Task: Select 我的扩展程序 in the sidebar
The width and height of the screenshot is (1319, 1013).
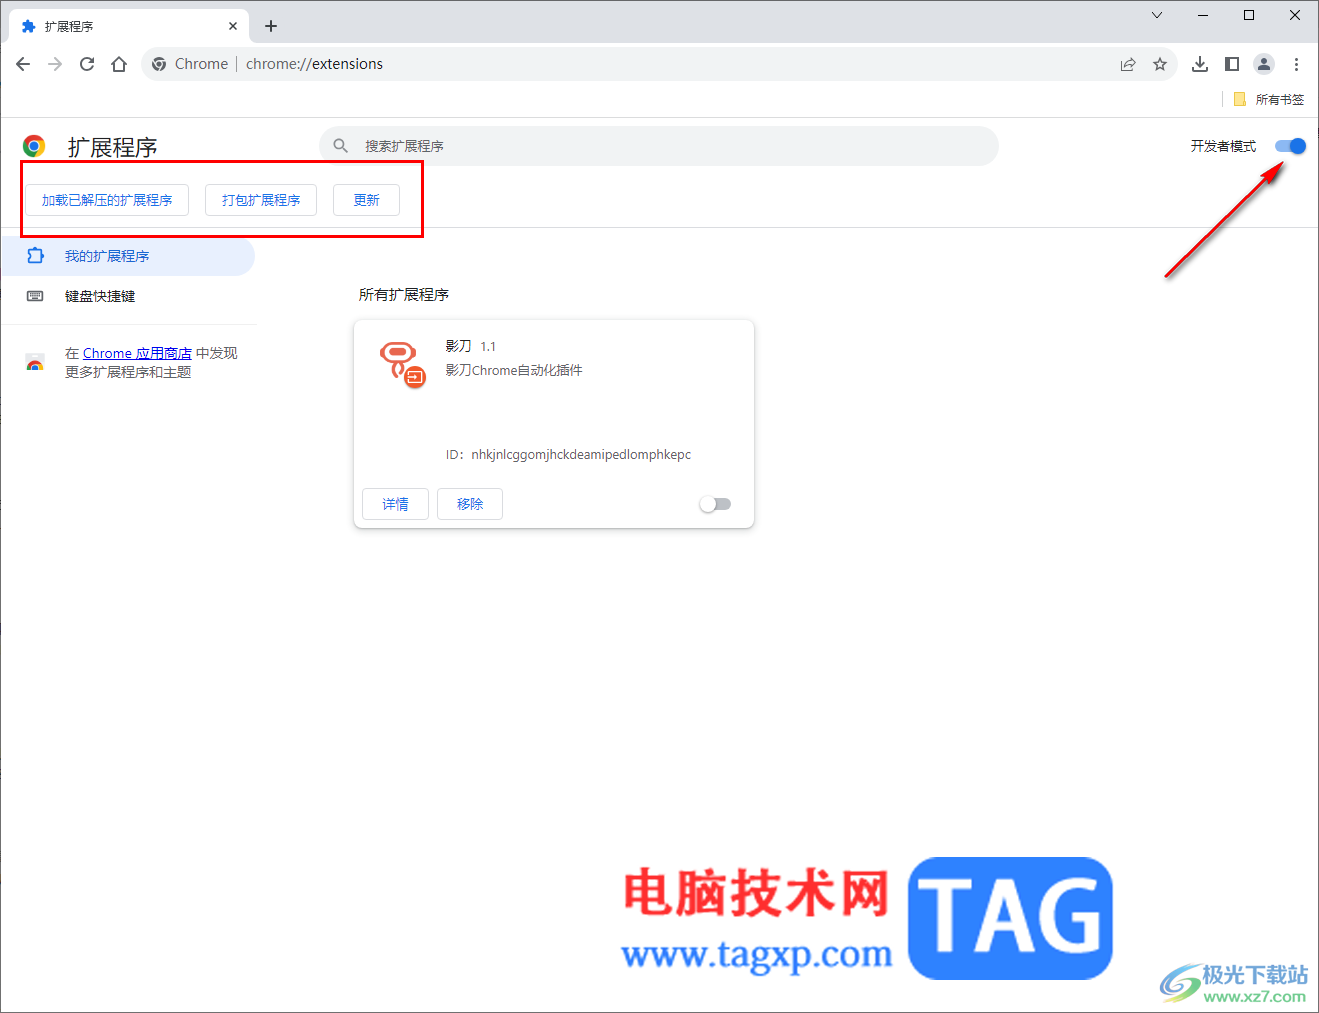Action: pos(110,255)
